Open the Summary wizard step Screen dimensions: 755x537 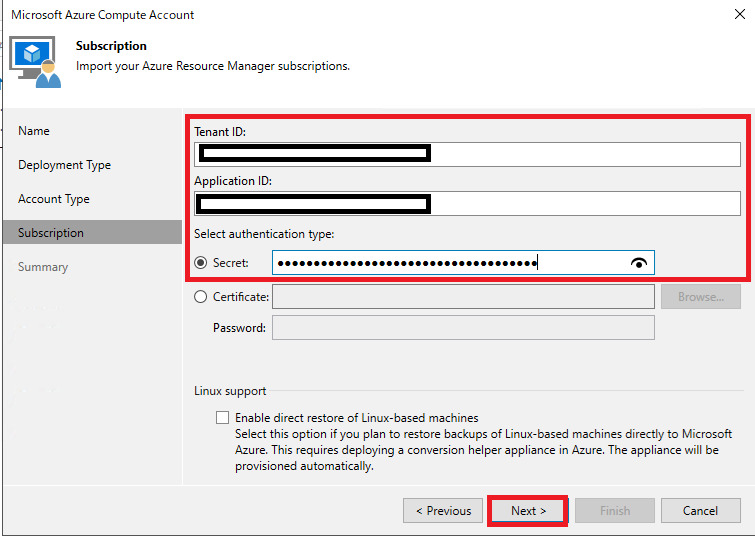pos(43,267)
